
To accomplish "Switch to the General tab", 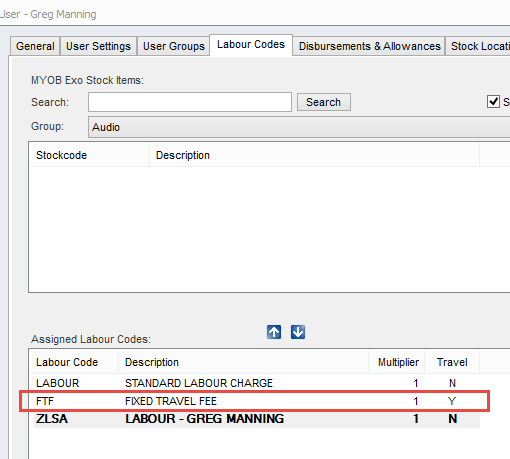I will coord(35,46).
